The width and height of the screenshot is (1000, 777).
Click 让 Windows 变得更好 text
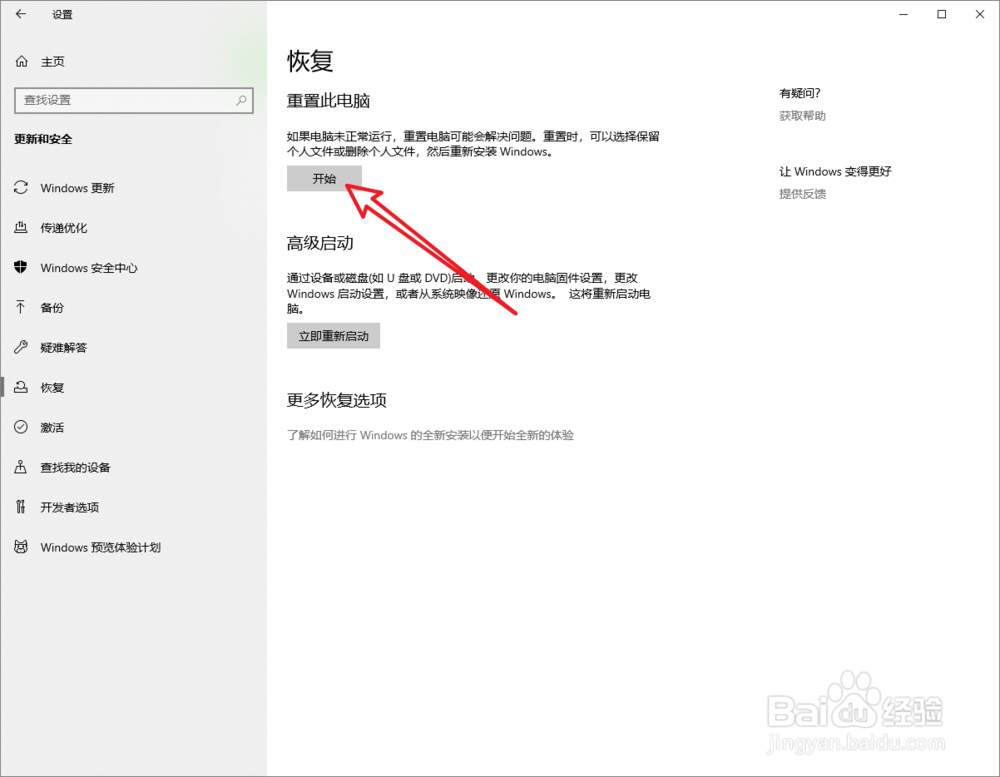pyautogui.click(x=835, y=172)
